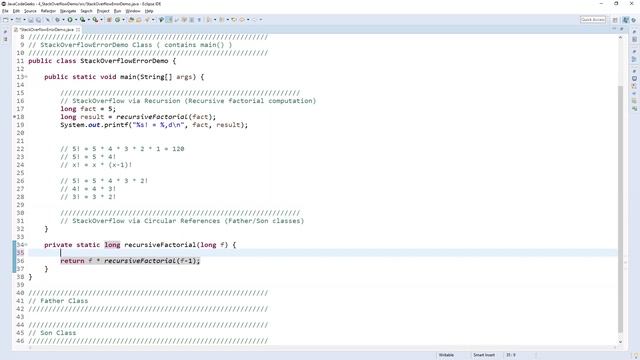Open the Refactor menu
The height and width of the screenshot is (360, 640).
pyautogui.click(x=48, y=11)
